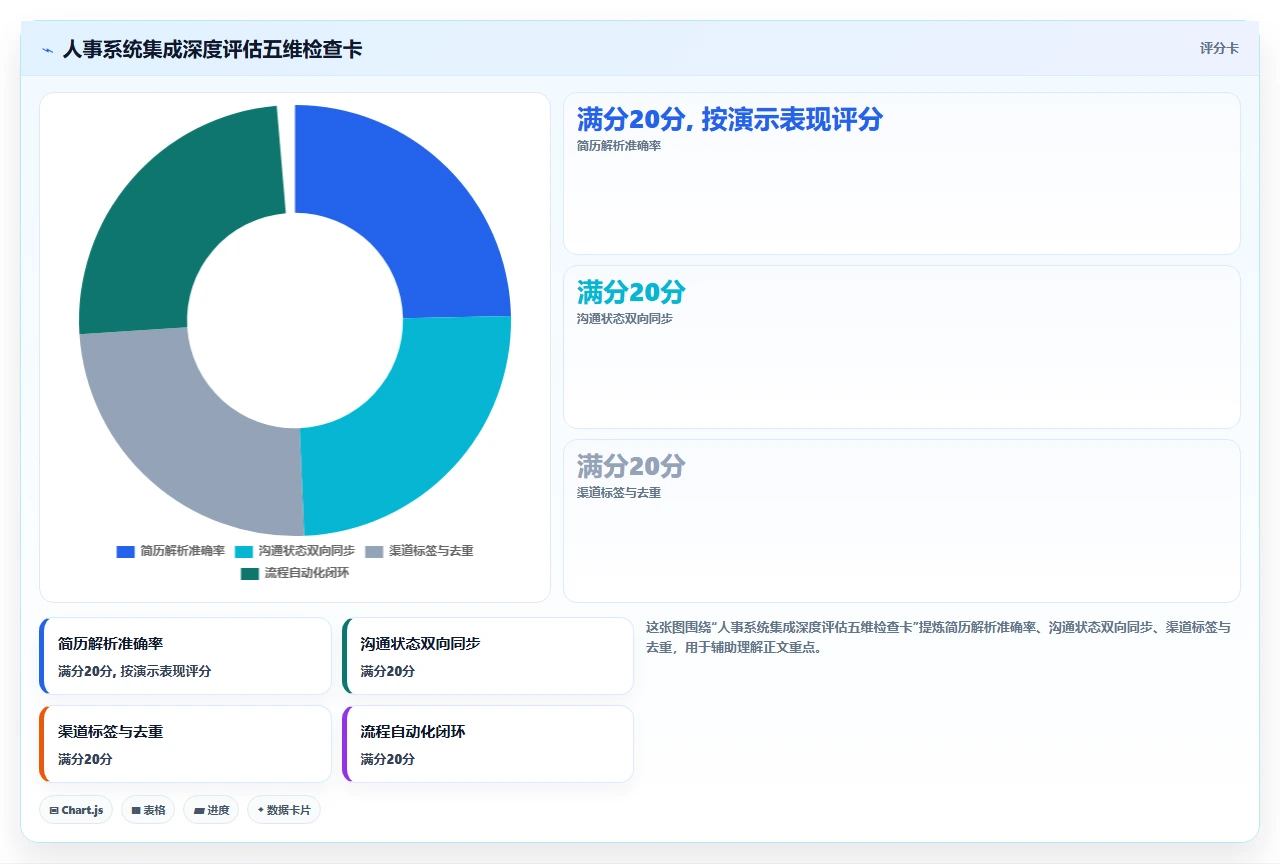Click the icon in the 进度 tag
Viewport: 1280px width, 864px height.
click(198, 811)
